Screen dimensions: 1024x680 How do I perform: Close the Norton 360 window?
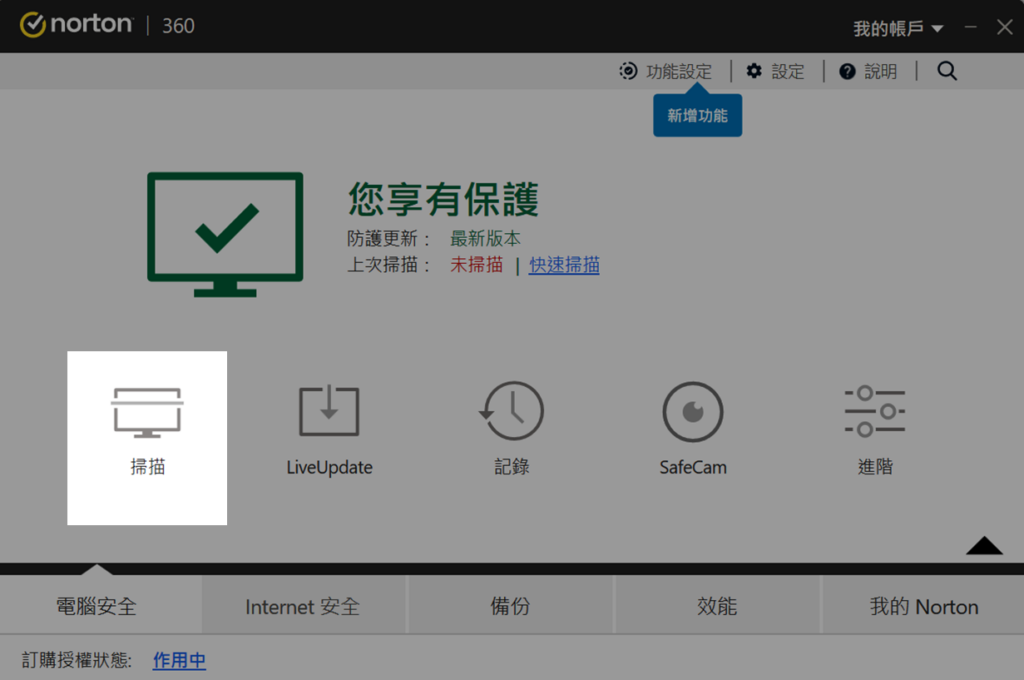click(1004, 27)
